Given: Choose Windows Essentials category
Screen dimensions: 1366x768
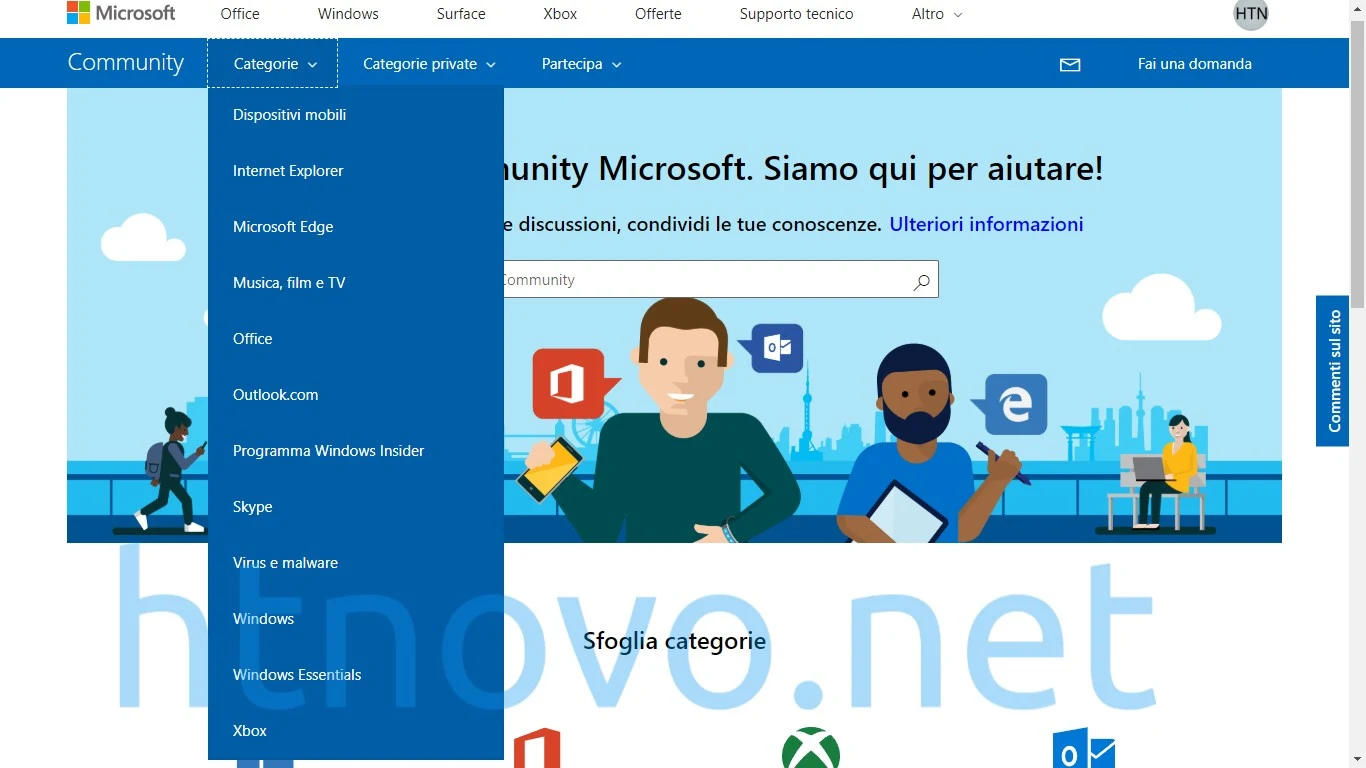Looking at the screenshot, I should pos(356,675).
